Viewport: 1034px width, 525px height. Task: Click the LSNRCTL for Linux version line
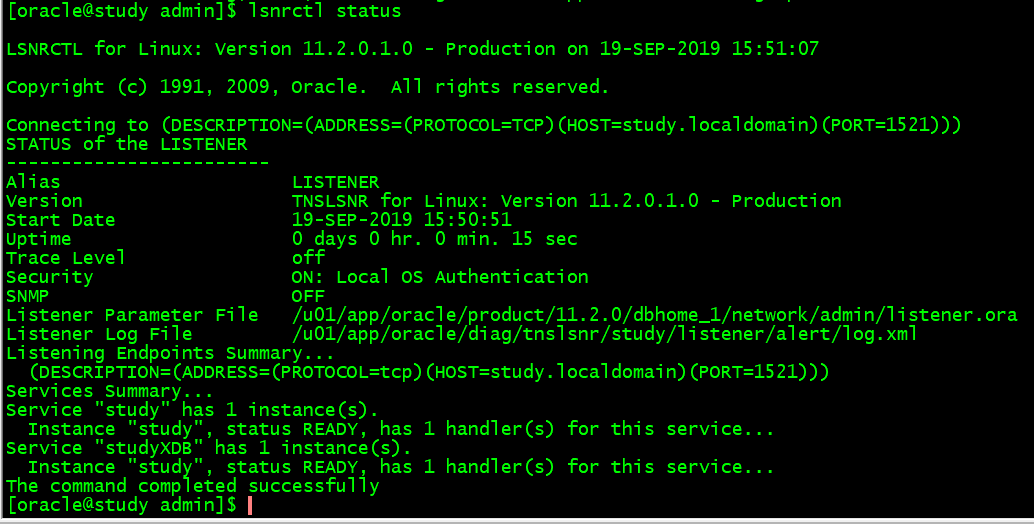coord(412,49)
